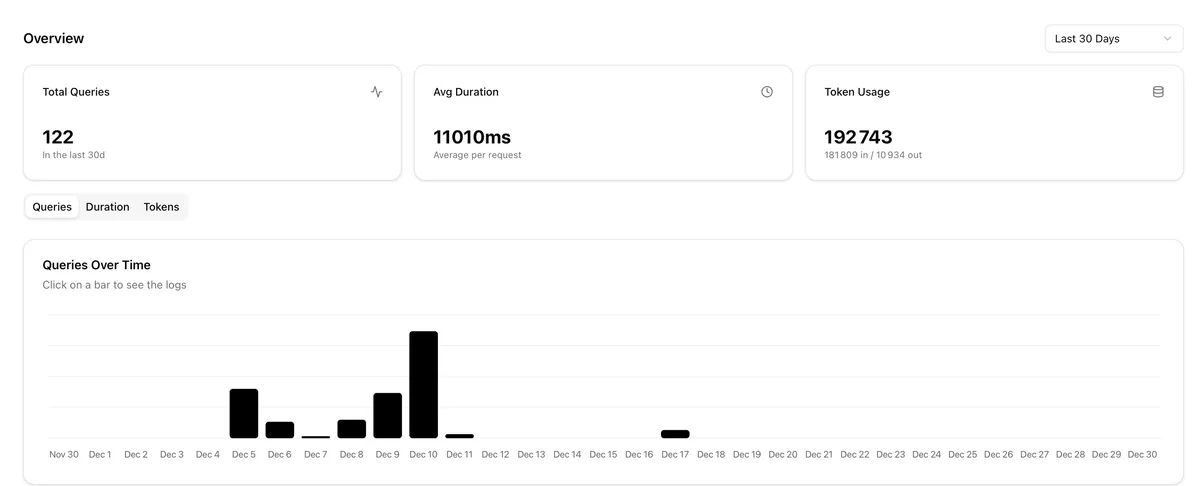1200x486 pixels.
Task: Select the Dec 17 queries bar
Action: (675, 434)
